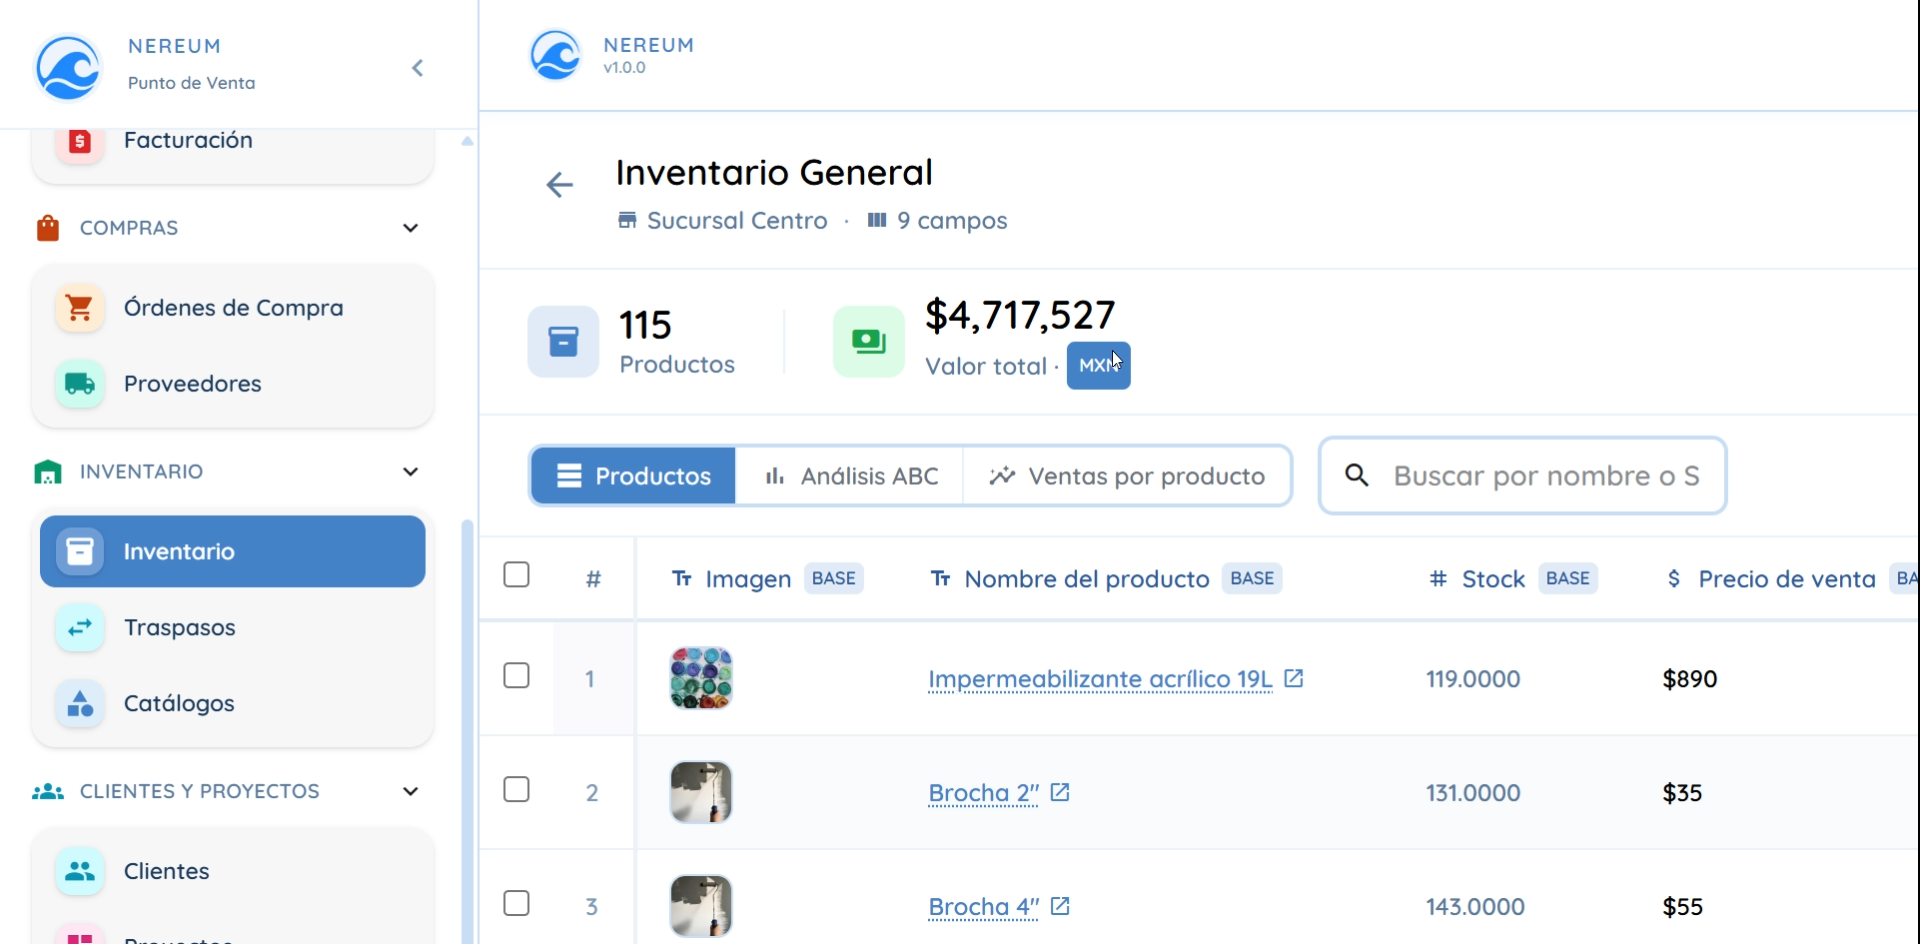Click the Proveedores truck icon
Image resolution: width=1920 pixels, height=944 pixels.
pos(80,384)
